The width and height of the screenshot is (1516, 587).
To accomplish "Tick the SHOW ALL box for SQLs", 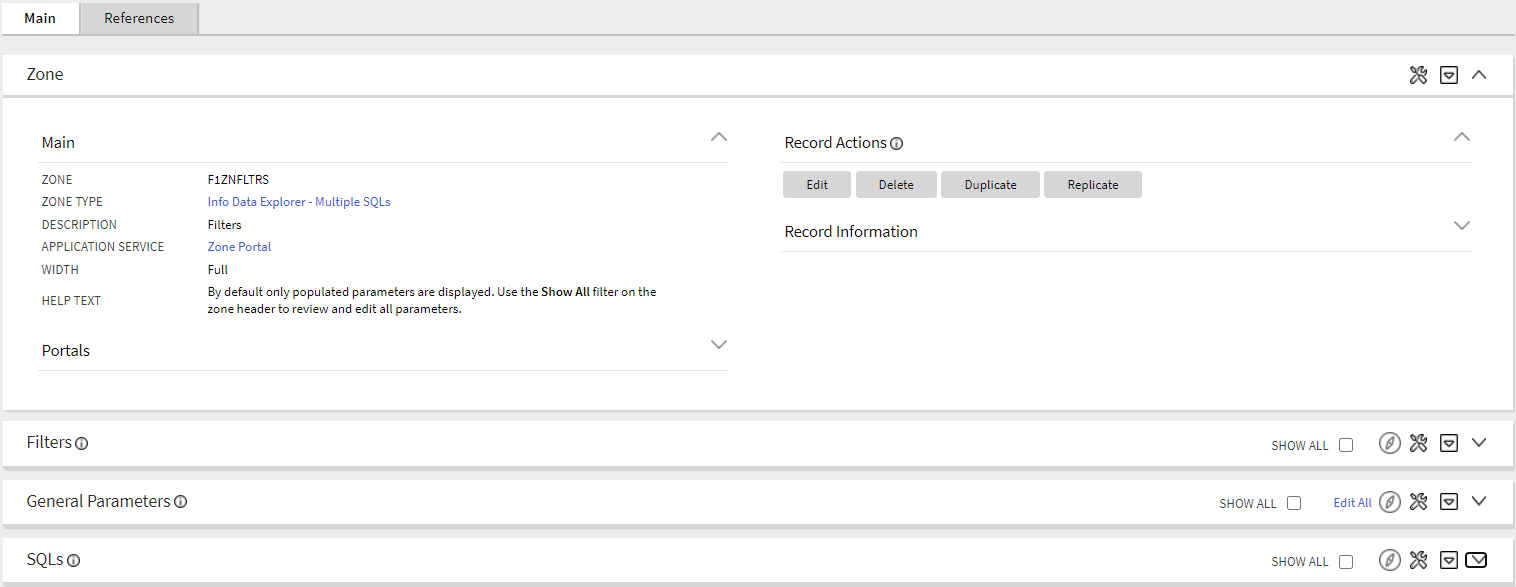I will click(1346, 562).
